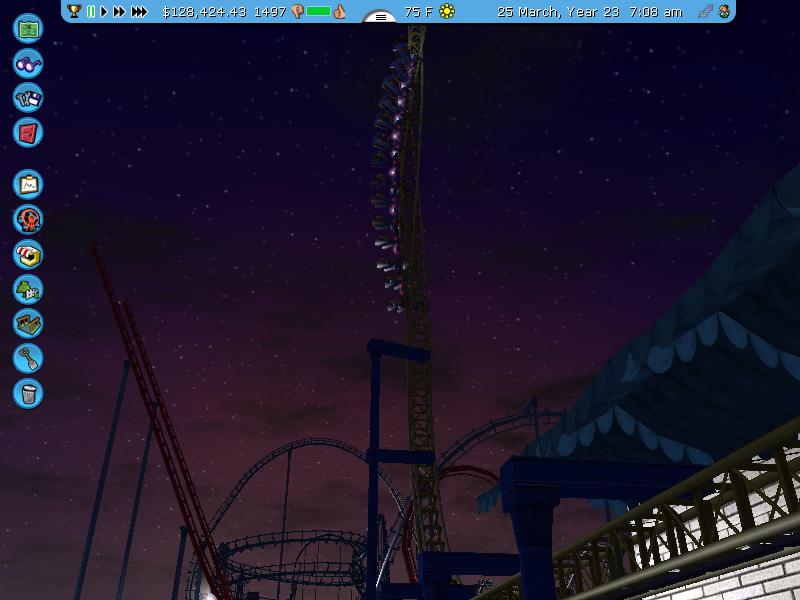
Task: Open the red scenario book icon
Action: click(28, 133)
